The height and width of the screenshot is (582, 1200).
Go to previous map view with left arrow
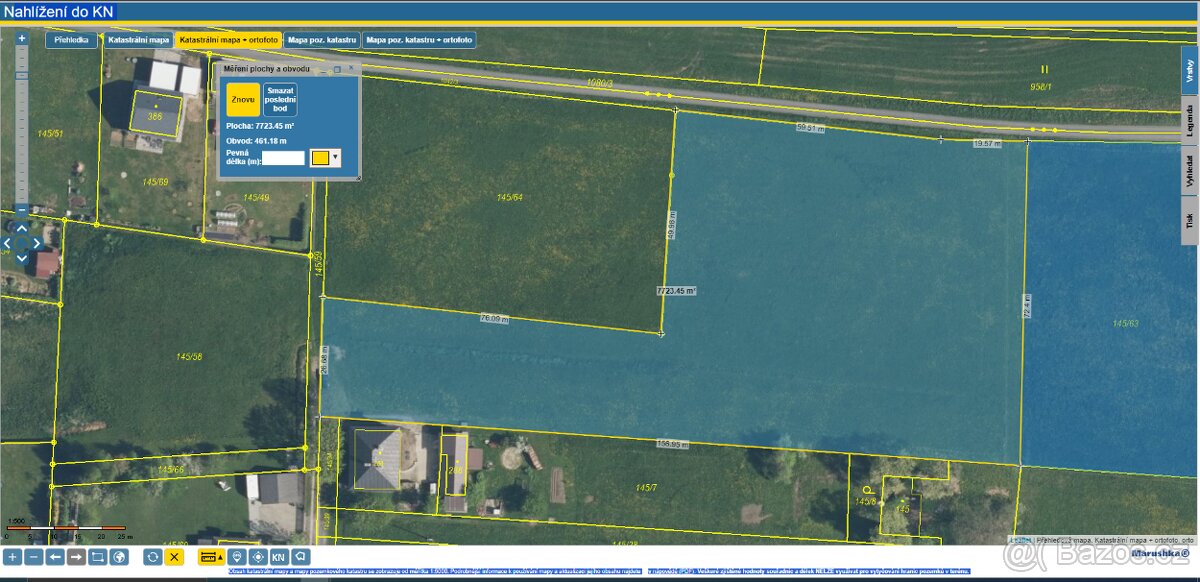click(x=55, y=557)
